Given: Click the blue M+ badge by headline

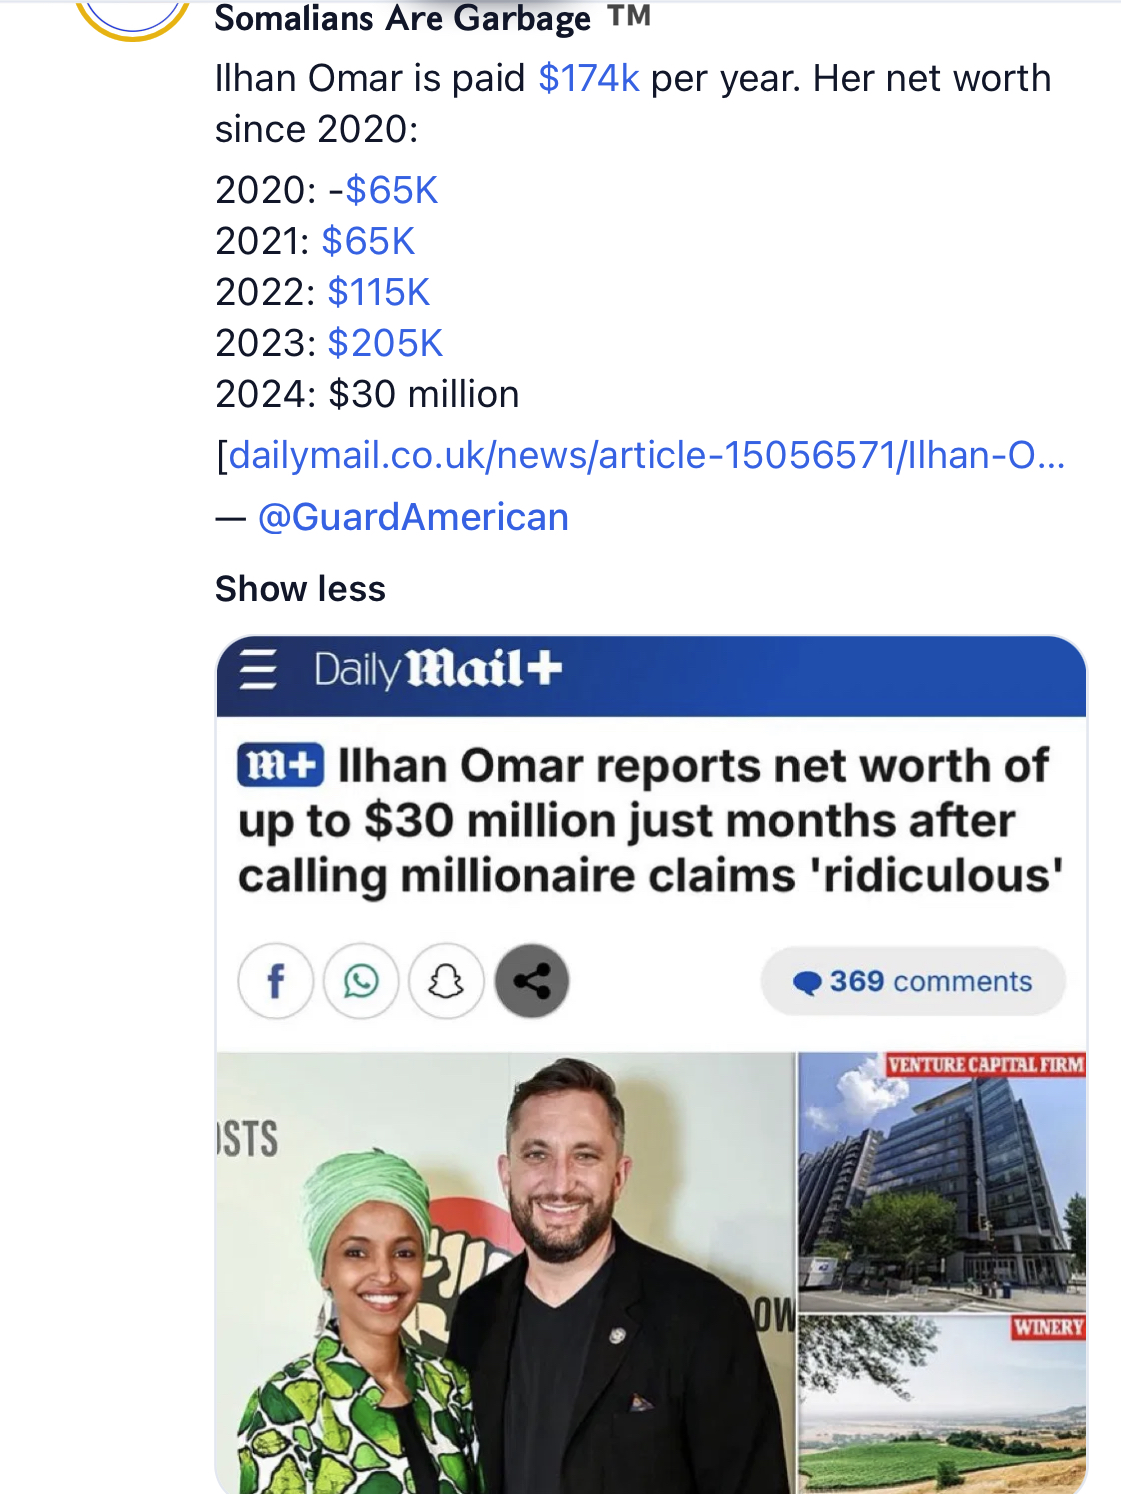Looking at the screenshot, I should coord(280,766).
